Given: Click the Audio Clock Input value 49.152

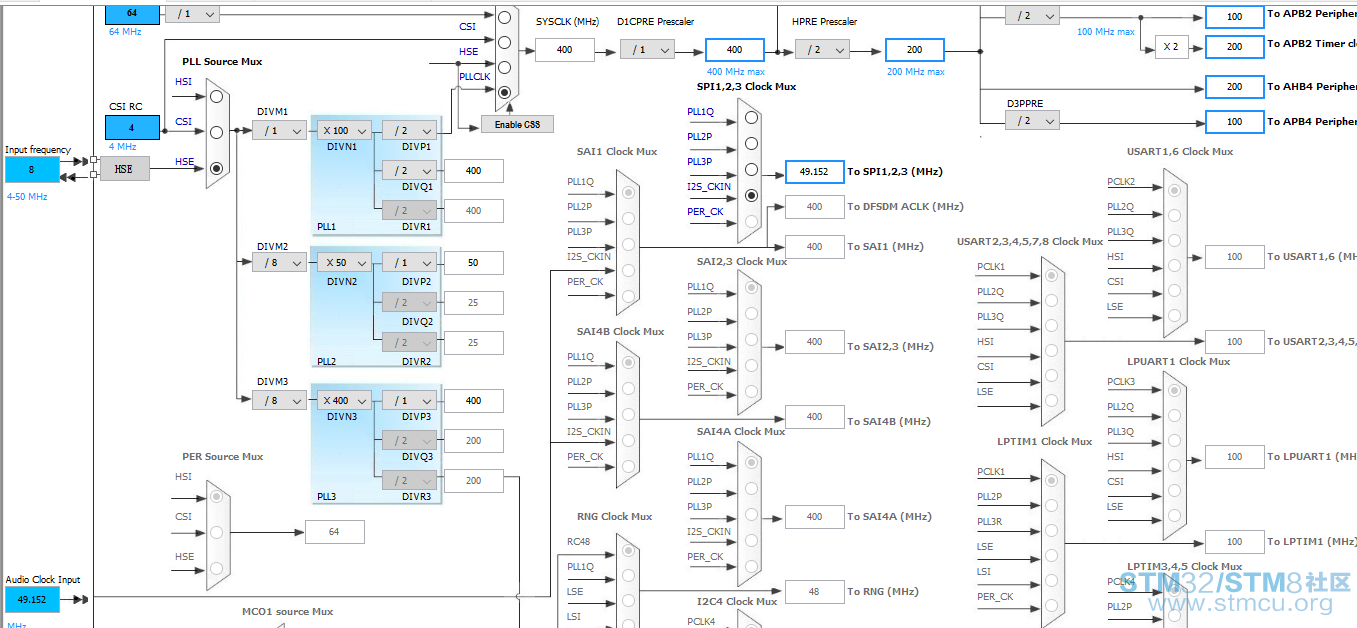Looking at the screenshot, I should coord(32,600).
